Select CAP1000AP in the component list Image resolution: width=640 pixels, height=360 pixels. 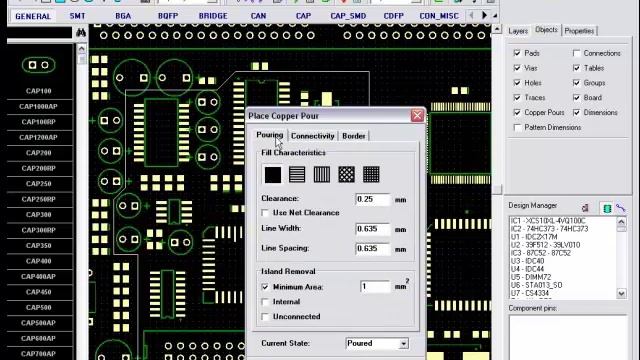coord(39,107)
